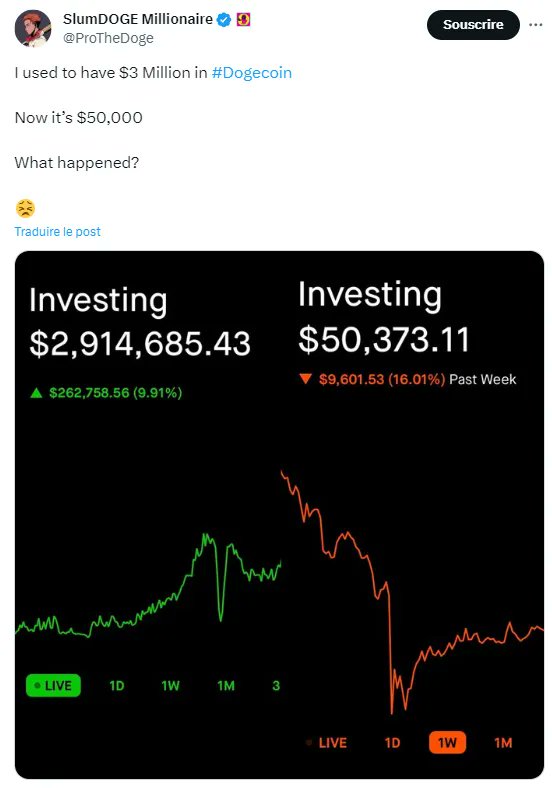This screenshot has height=788, width=552.
Task: Click the blue verified checkmark badge
Action: point(224,20)
